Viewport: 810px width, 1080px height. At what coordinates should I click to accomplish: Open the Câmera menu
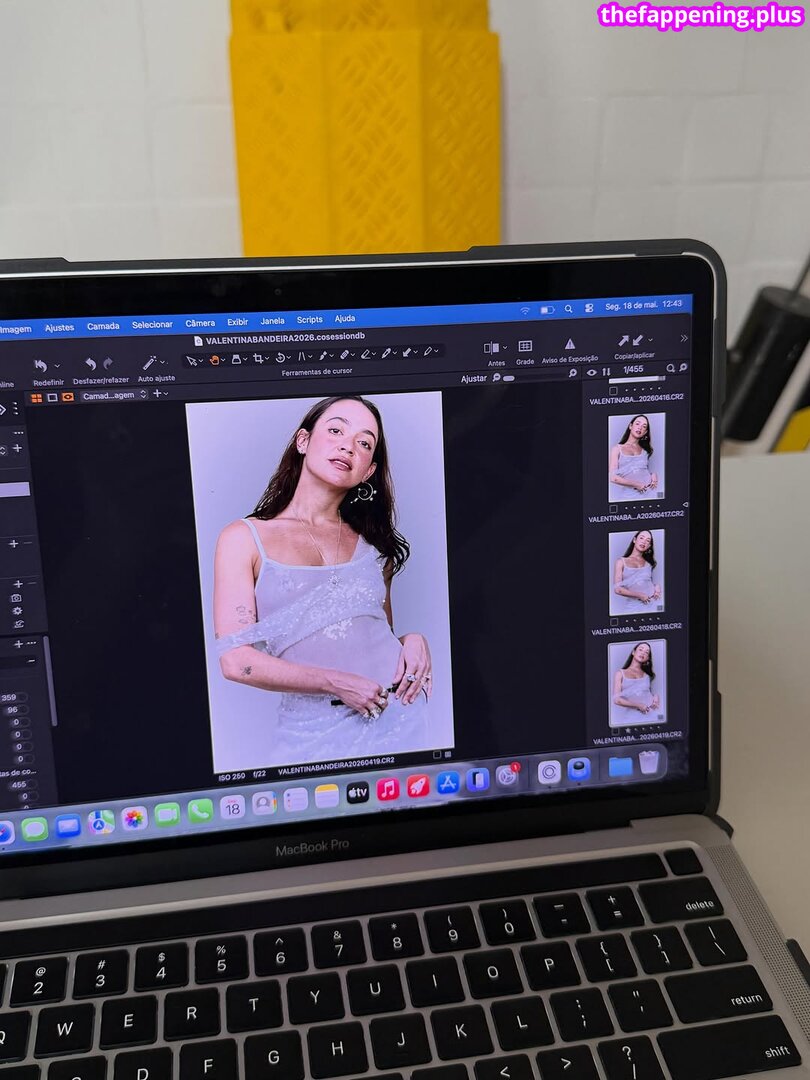[x=200, y=323]
